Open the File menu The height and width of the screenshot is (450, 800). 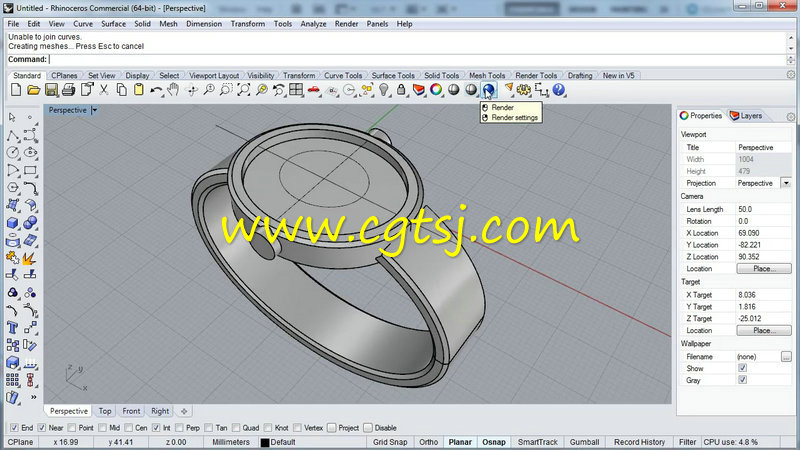tap(13, 24)
